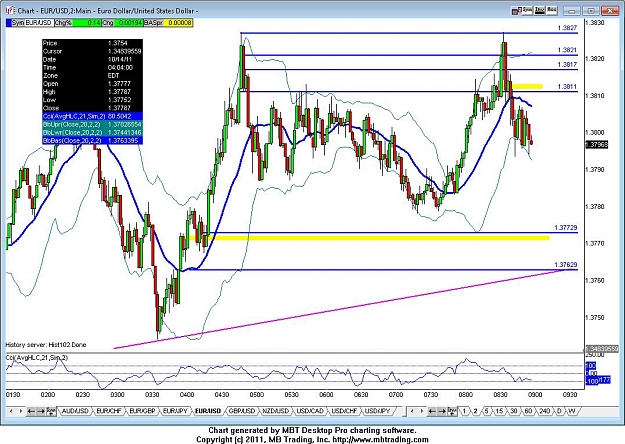Open the USD/CHF tab
625x444 pixels.
coord(343,411)
